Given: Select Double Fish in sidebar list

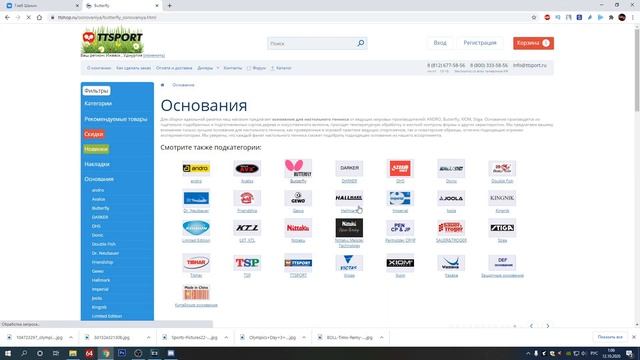Looking at the screenshot, I should coord(104,244).
